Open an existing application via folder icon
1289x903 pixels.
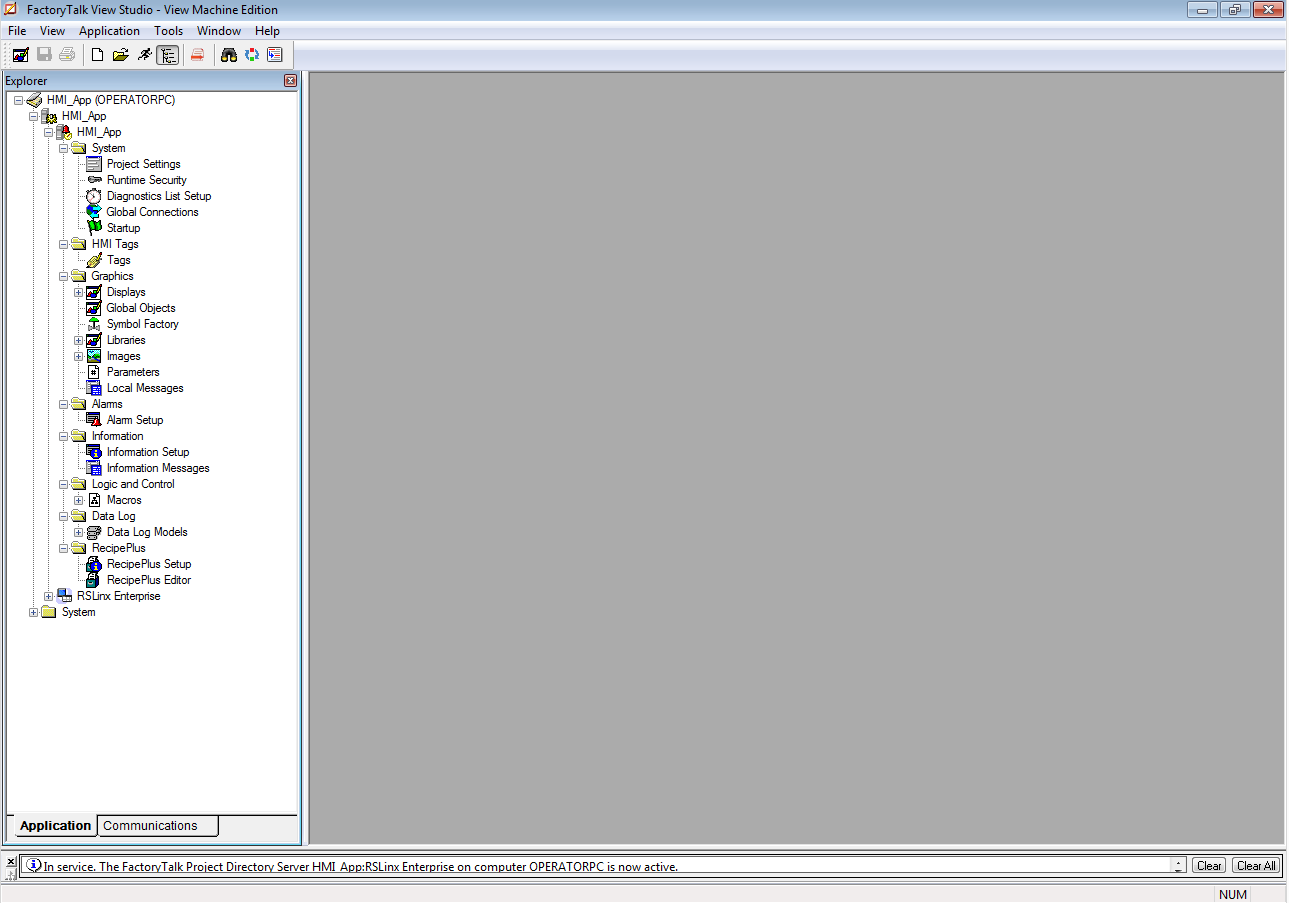click(x=120, y=55)
